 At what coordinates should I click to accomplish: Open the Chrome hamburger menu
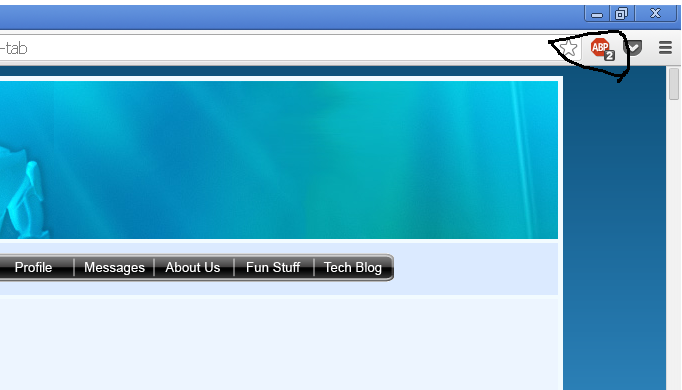(x=665, y=47)
